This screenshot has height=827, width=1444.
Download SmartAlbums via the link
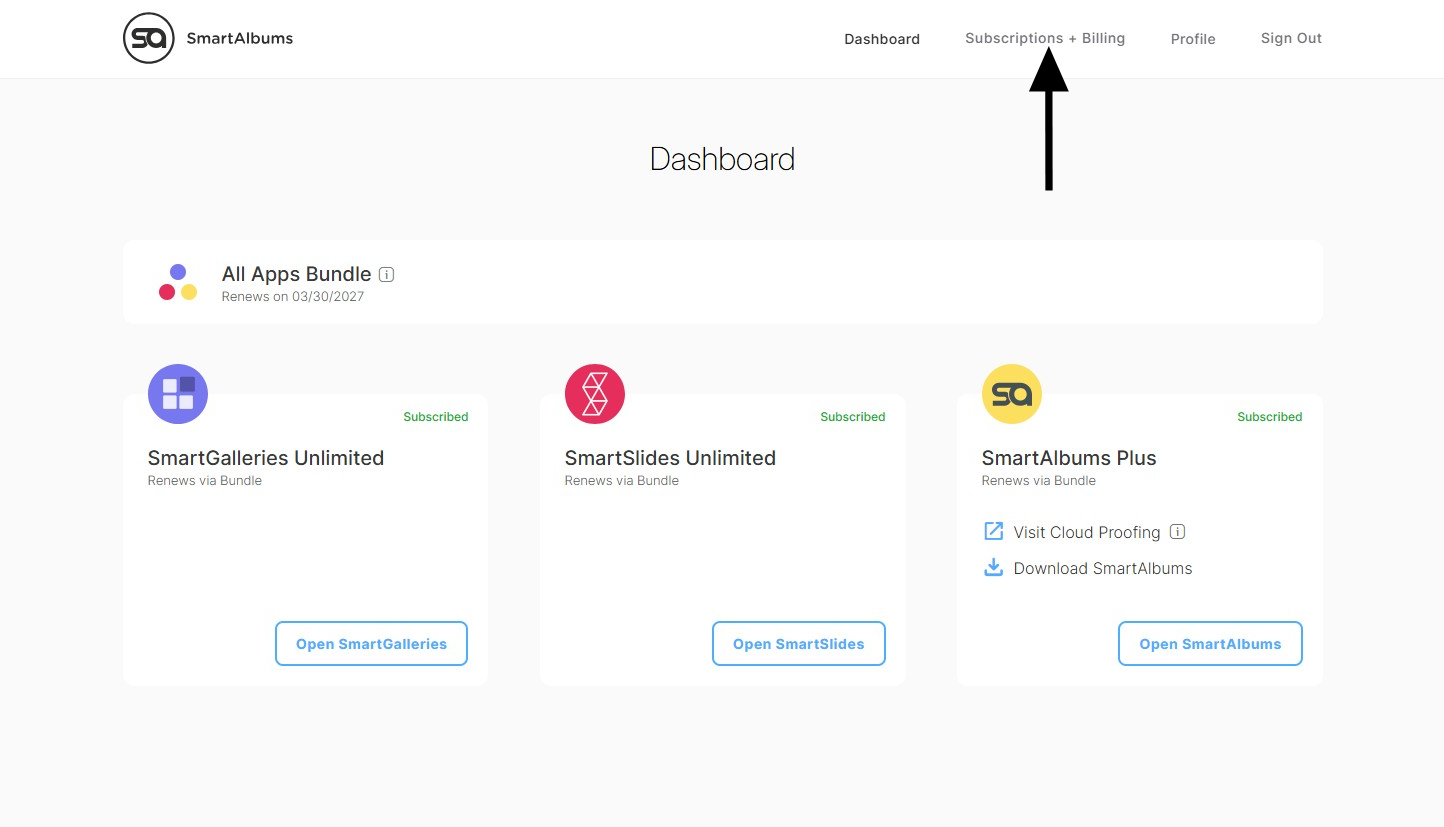[1103, 568]
